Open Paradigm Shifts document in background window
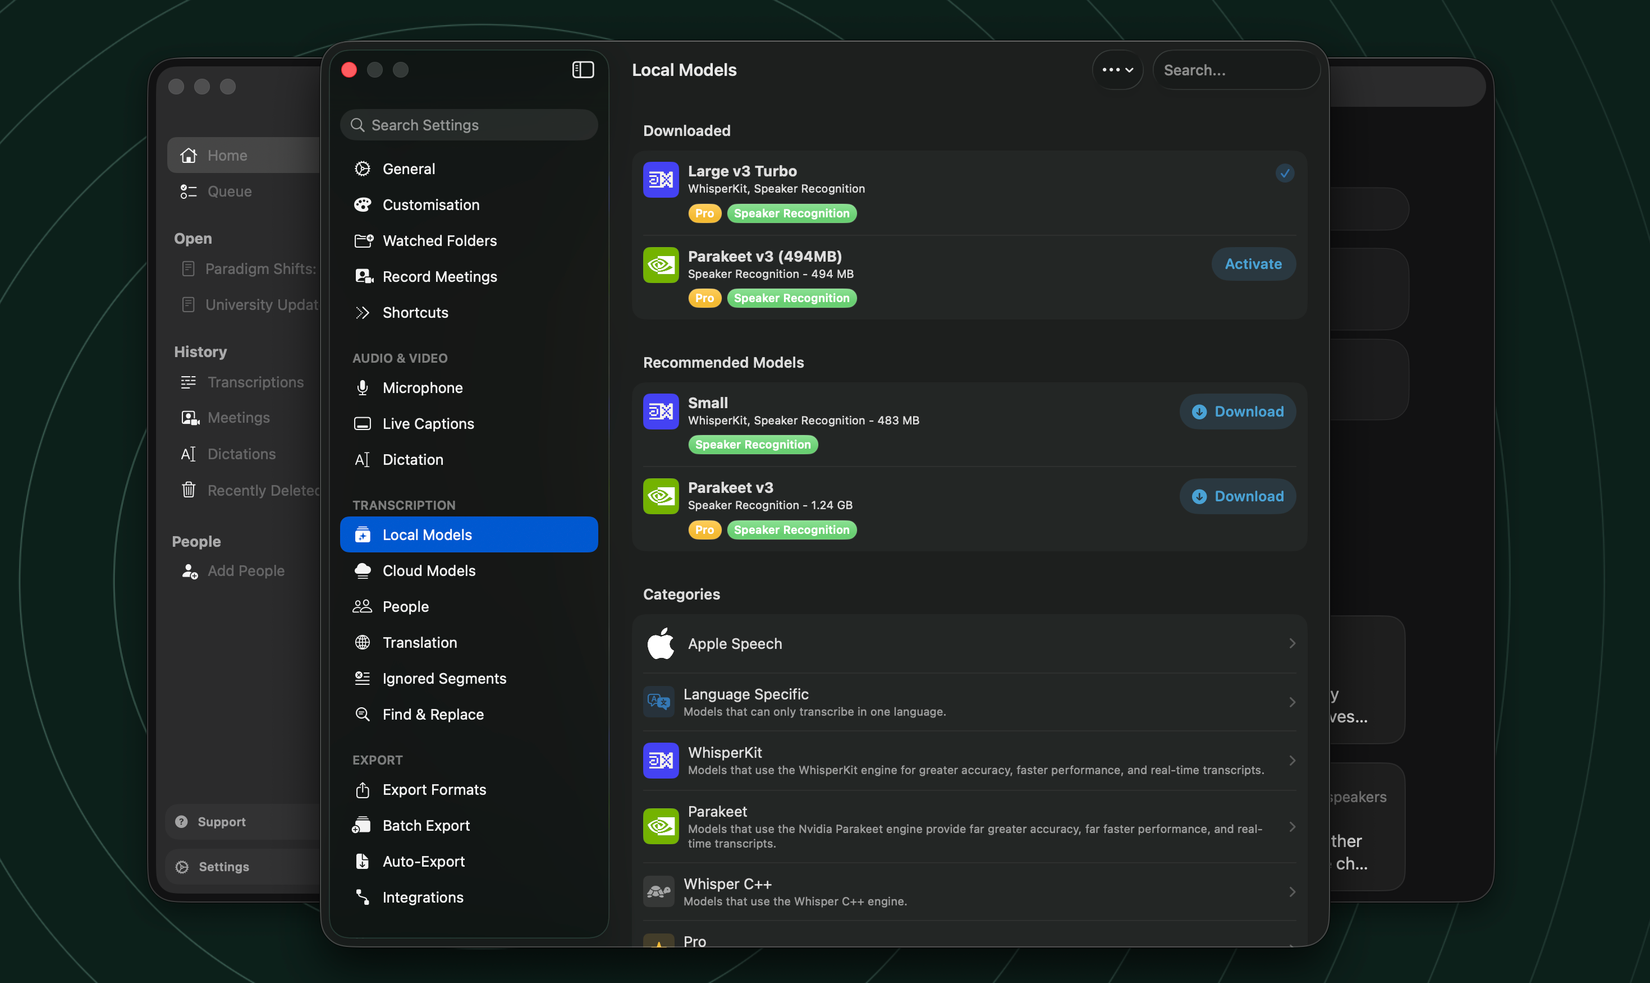The image size is (1650, 983). click(x=248, y=269)
